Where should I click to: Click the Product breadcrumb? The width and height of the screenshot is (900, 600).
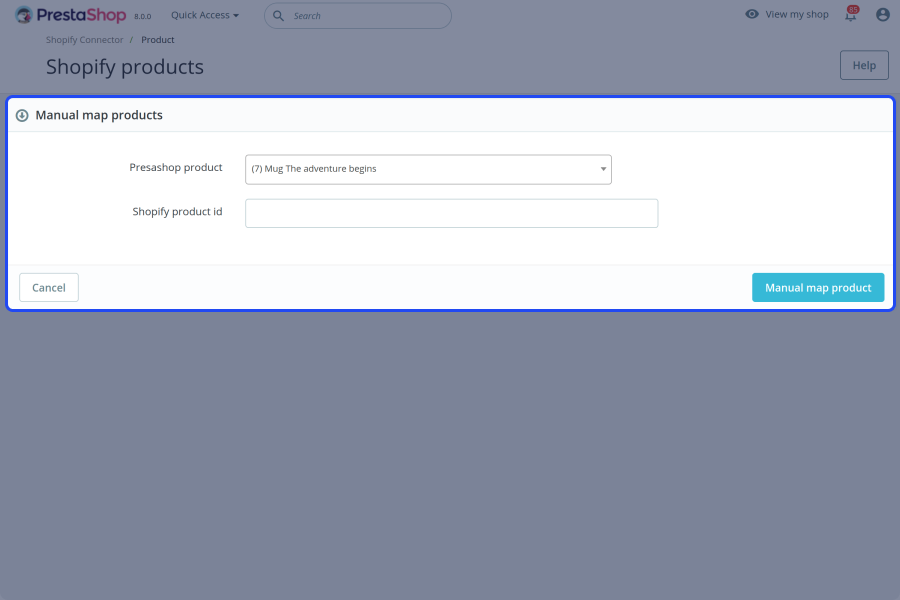pos(157,40)
